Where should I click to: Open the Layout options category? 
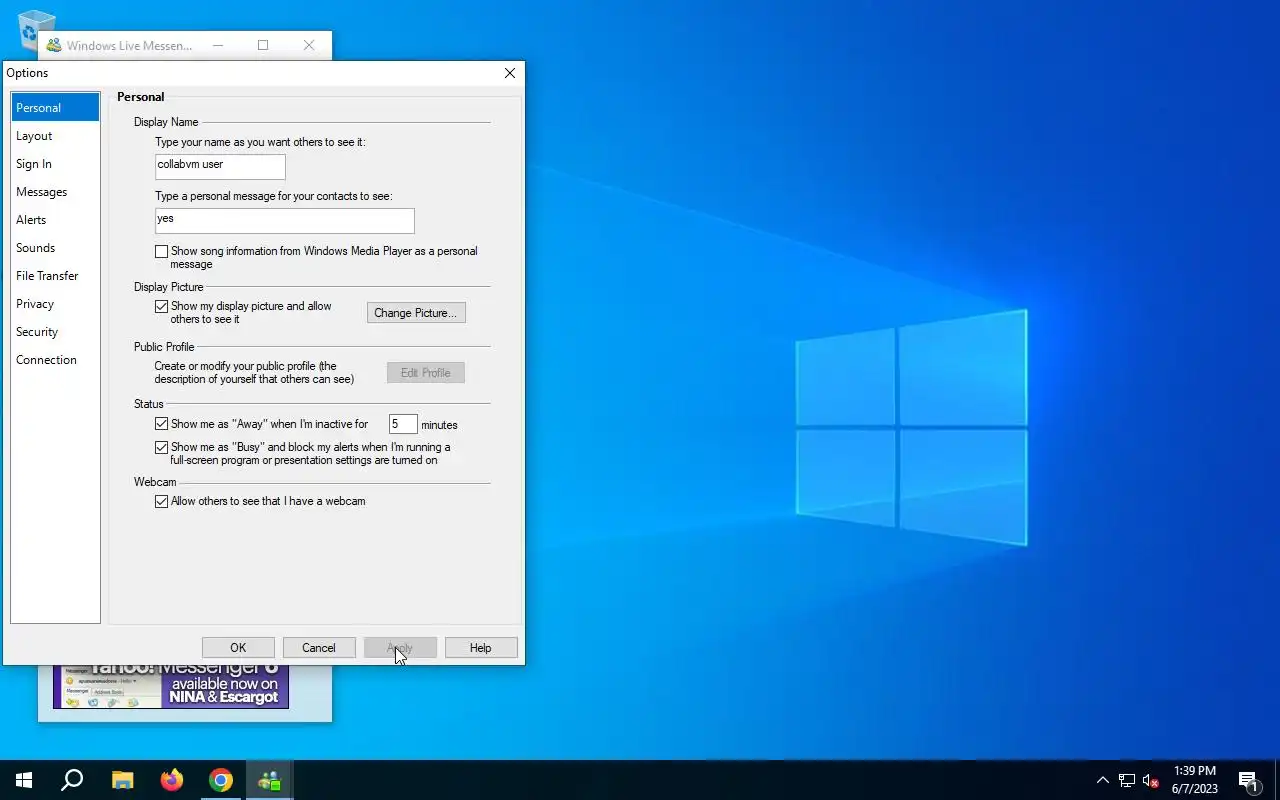pyautogui.click(x=55, y=136)
